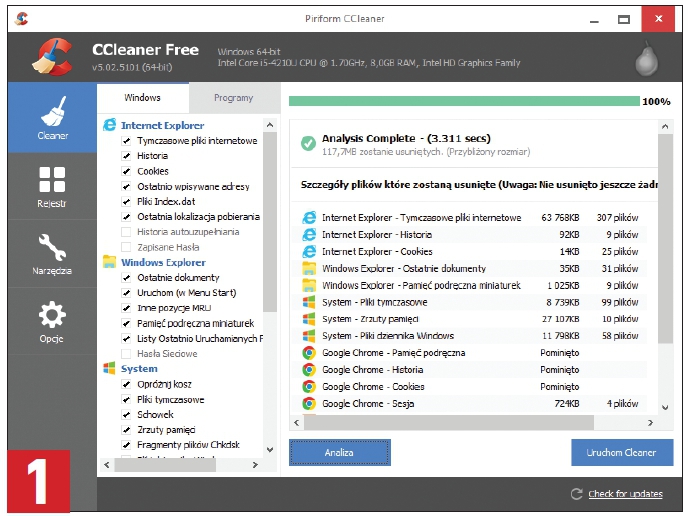
Task: Open the Narzędzia tools section
Action: (52, 254)
